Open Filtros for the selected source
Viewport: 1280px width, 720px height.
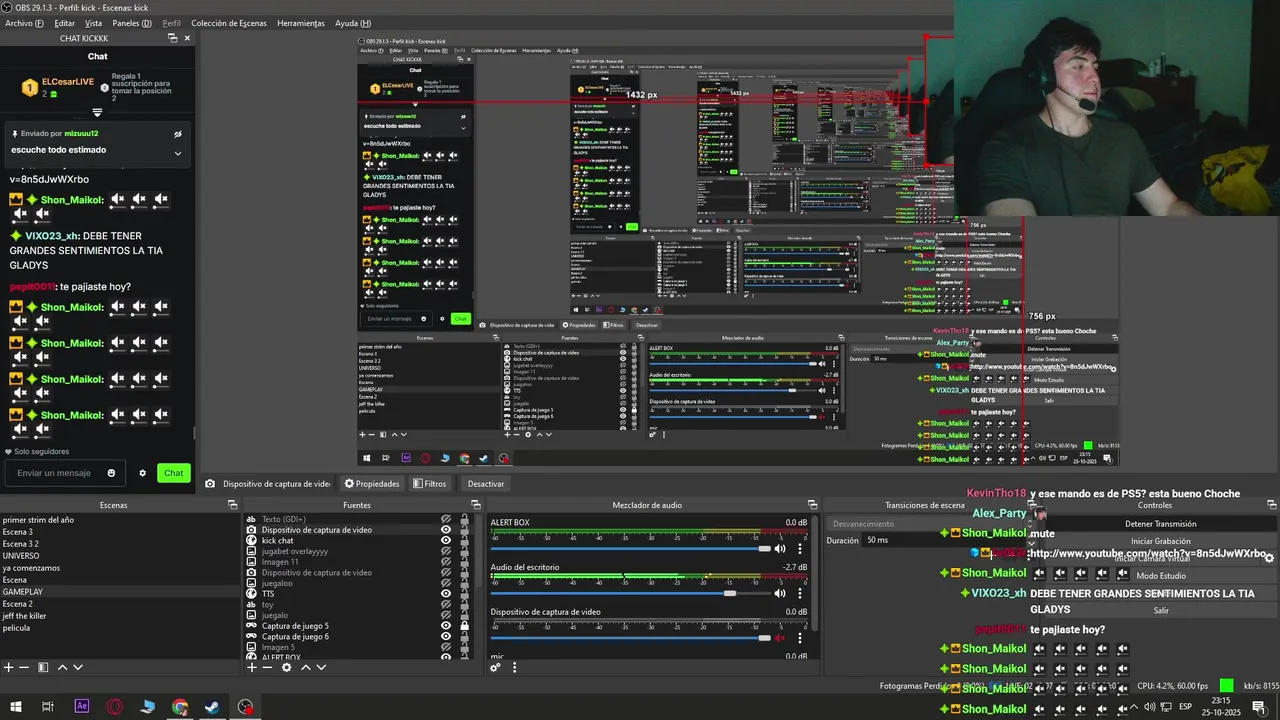click(x=429, y=484)
